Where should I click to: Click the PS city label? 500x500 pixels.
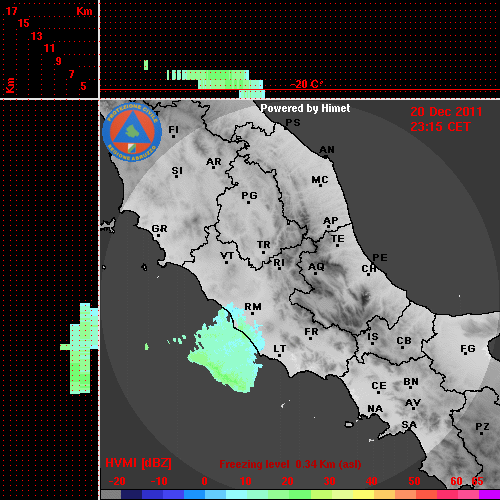click(x=293, y=123)
